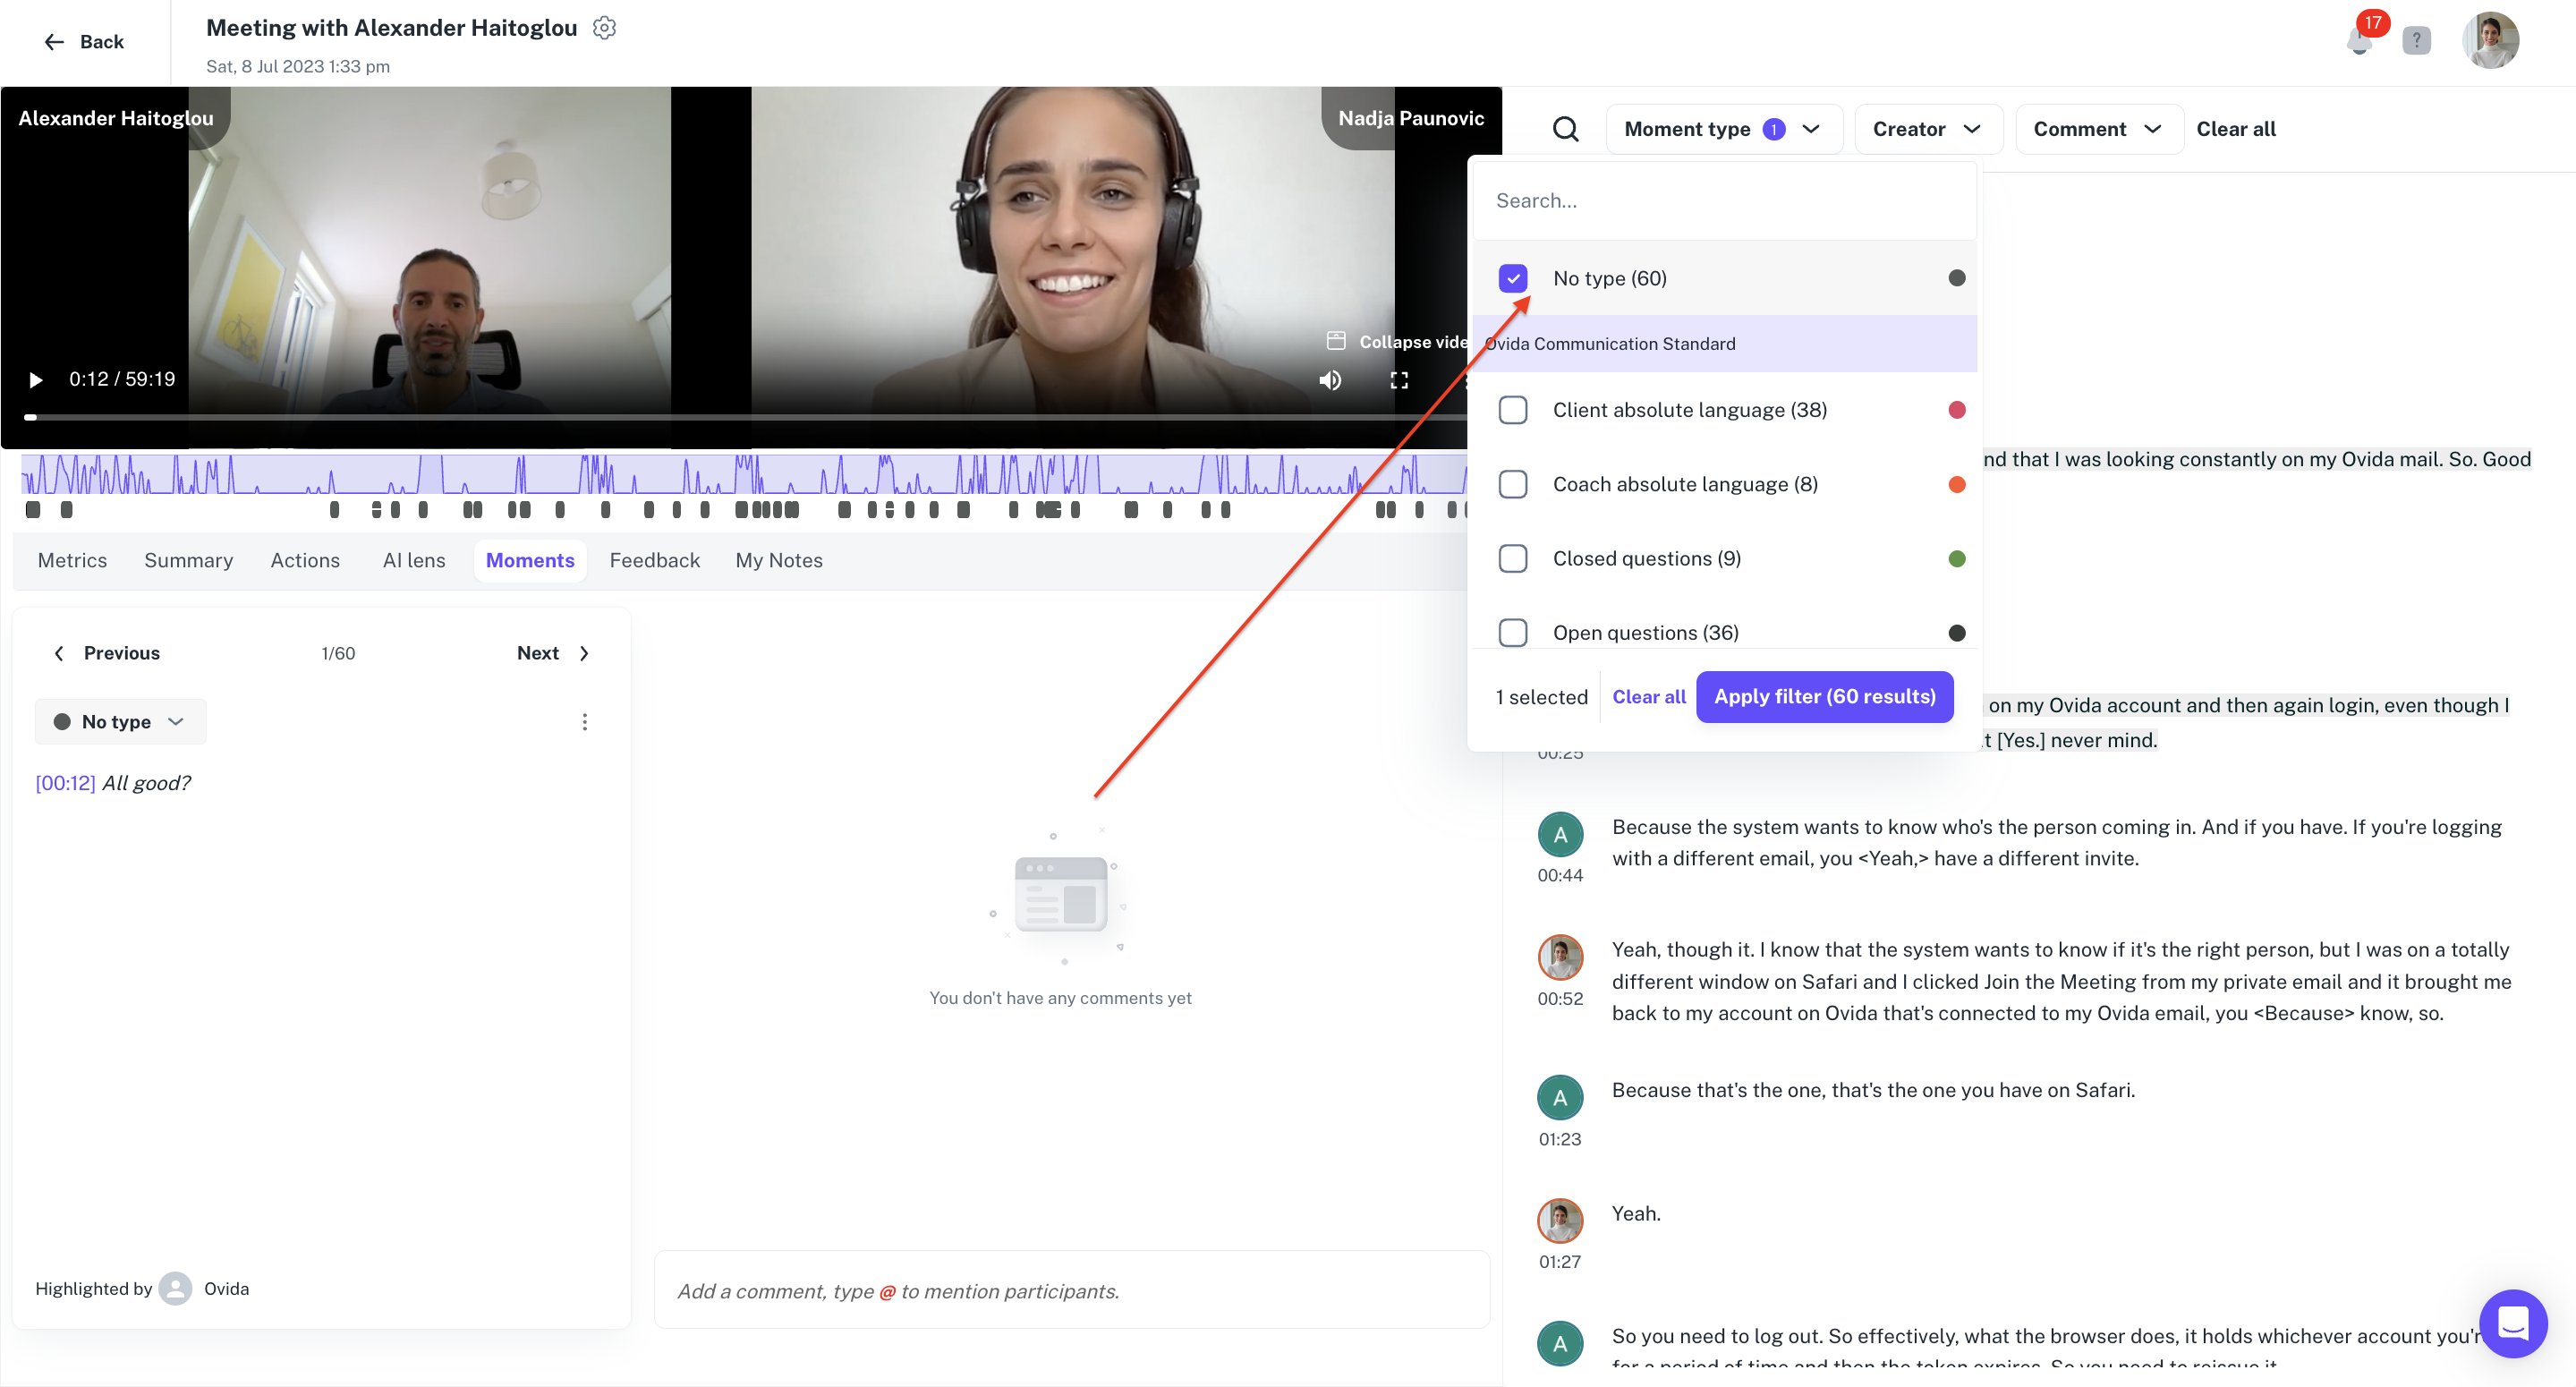Image resolution: width=2576 pixels, height=1387 pixels.
Task: Click the Collapse video icon
Action: (1336, 341)
